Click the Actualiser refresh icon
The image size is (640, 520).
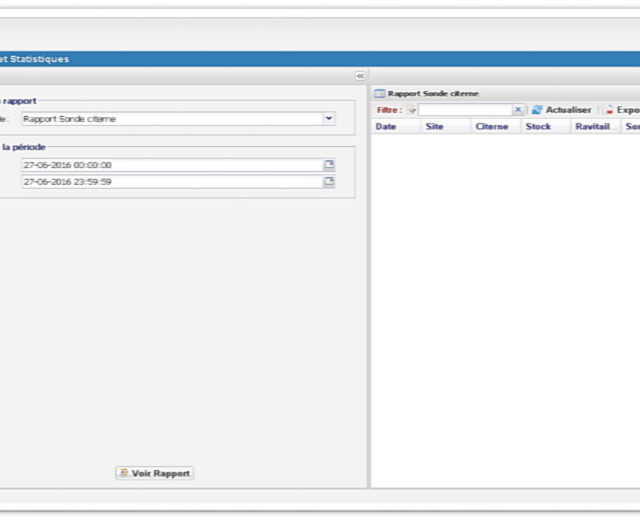[x=537, y=110]
